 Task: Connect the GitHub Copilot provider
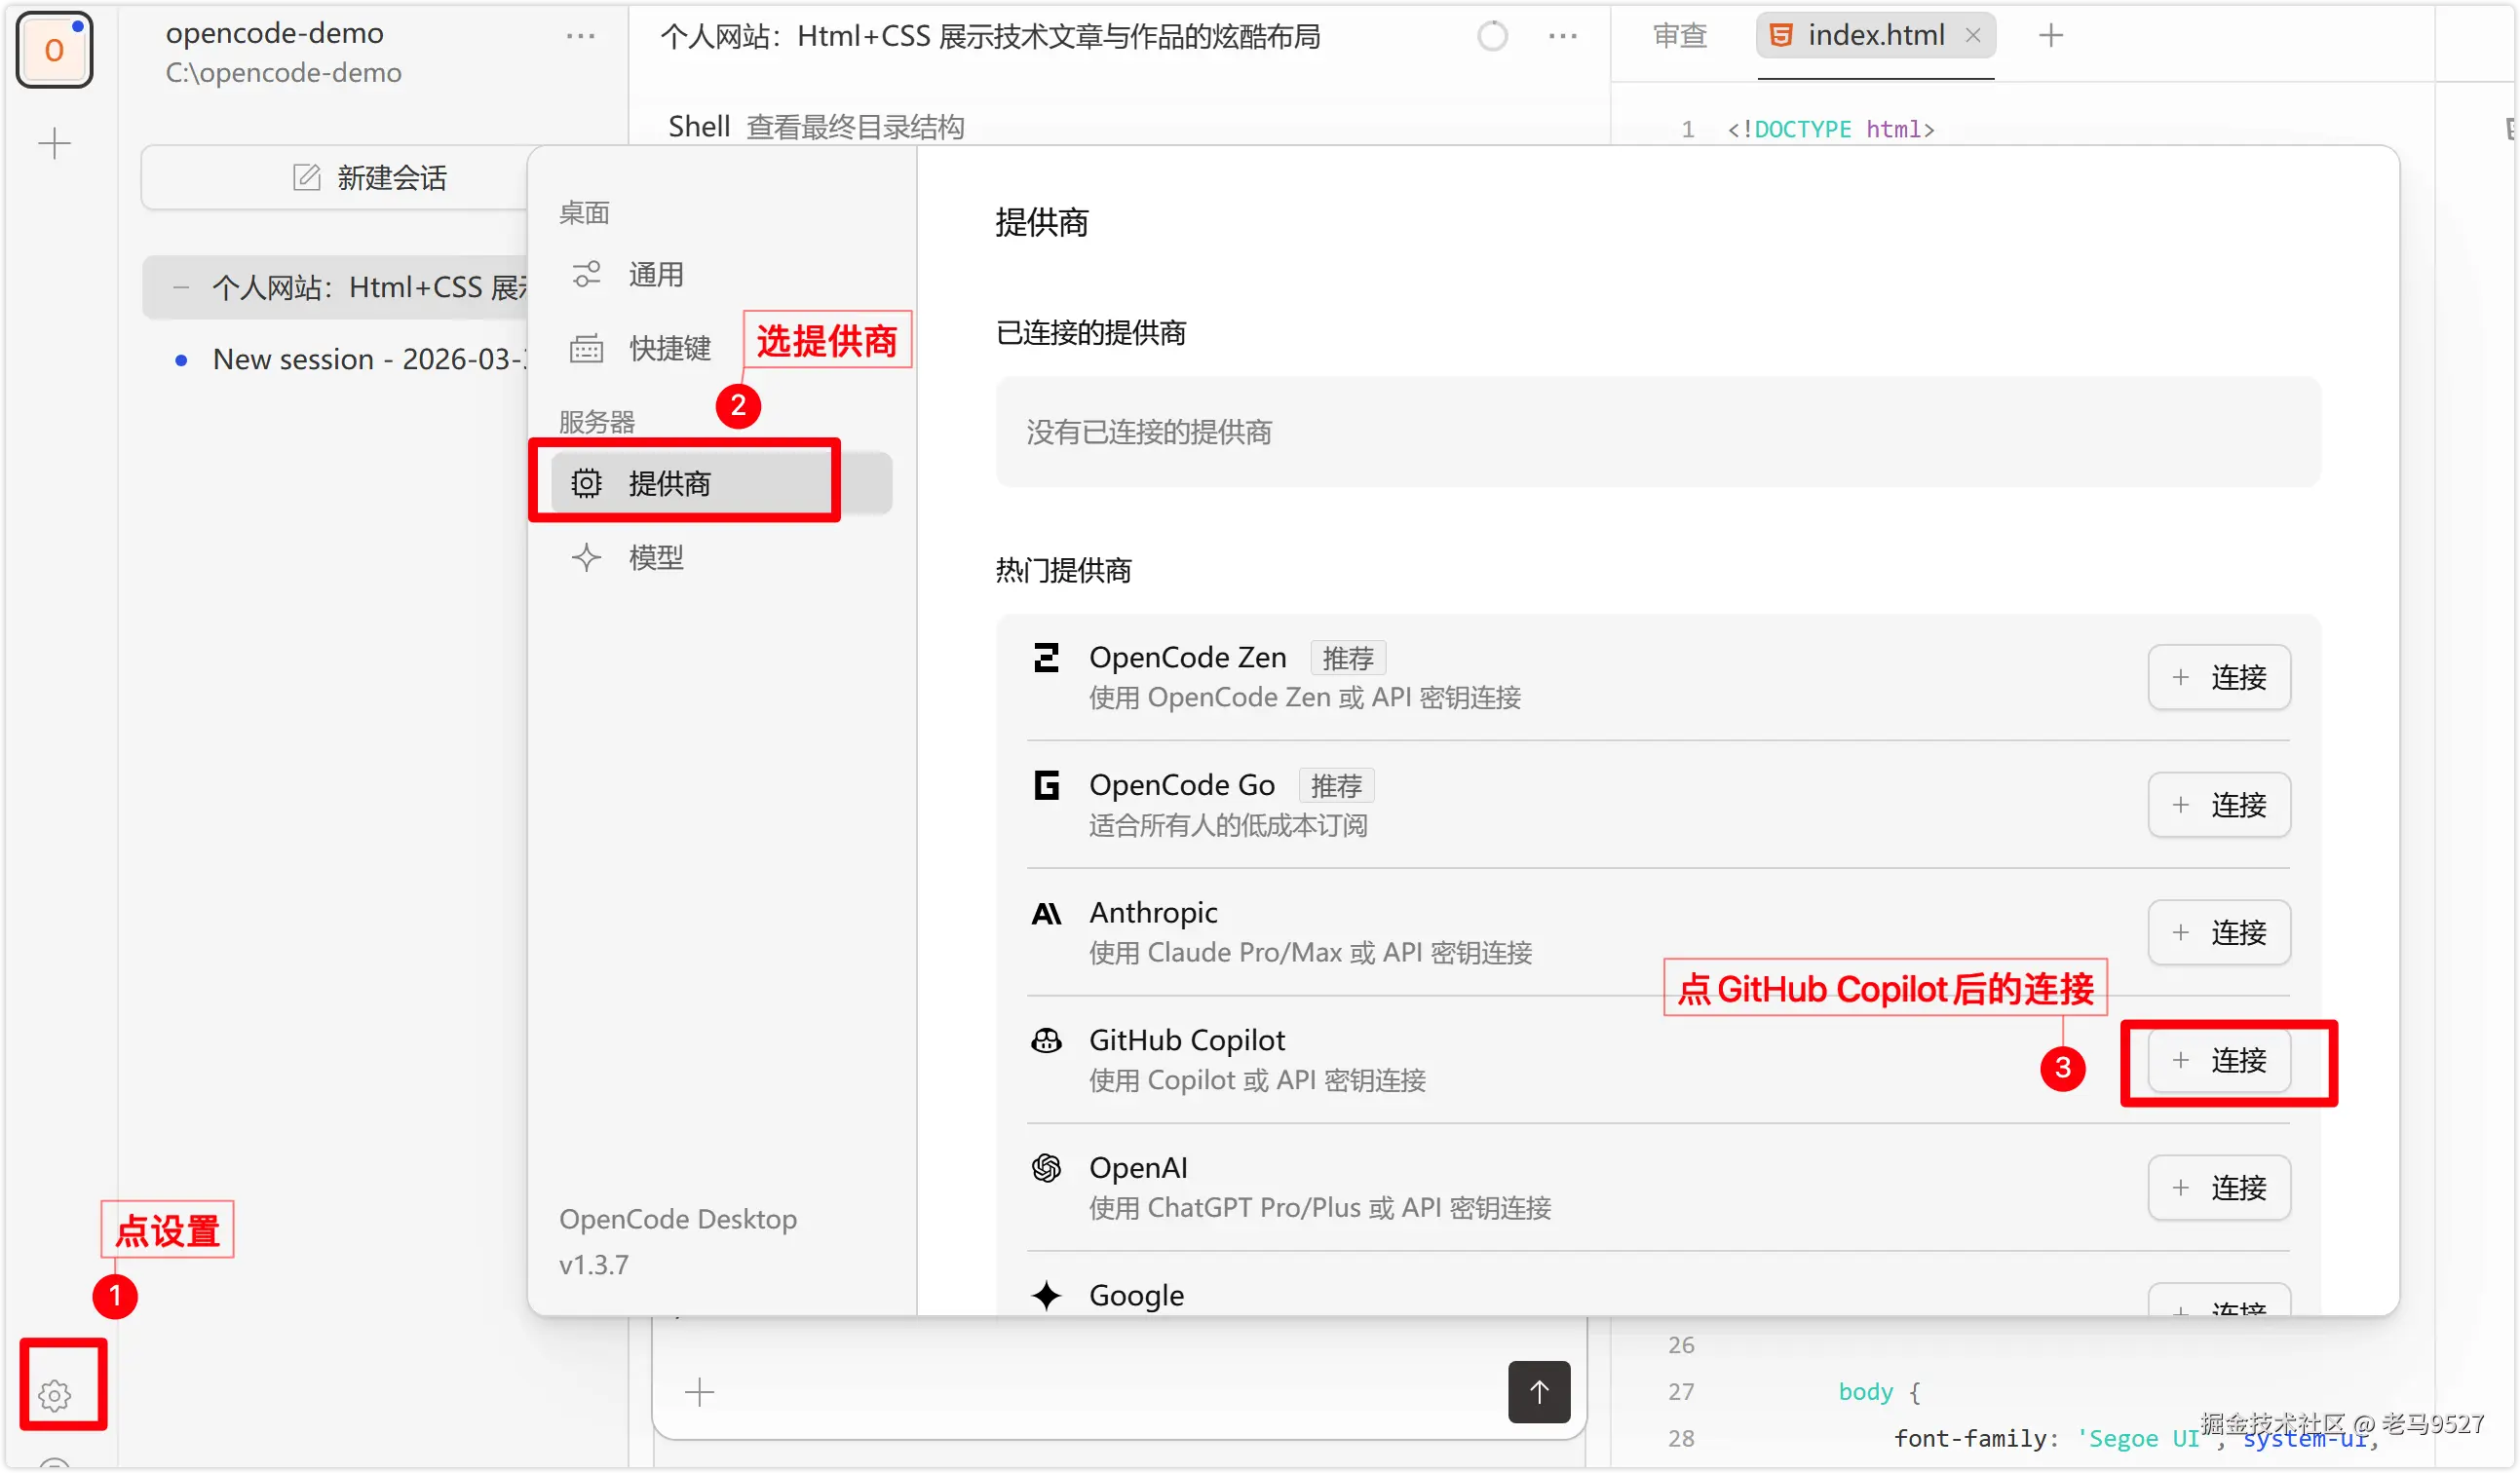click(x=2218, y=1060)
